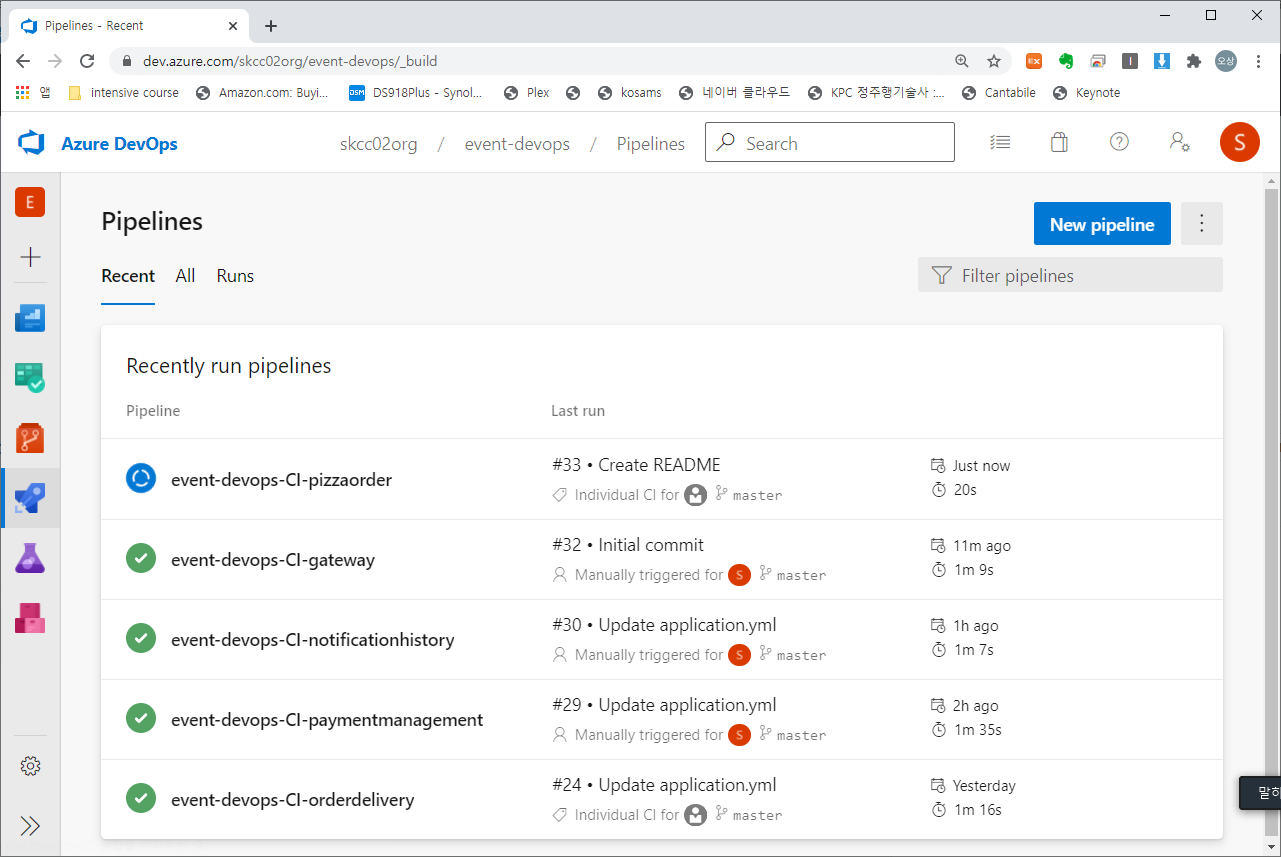
Task: Select the Recent tab
Action: pos(128,276)
